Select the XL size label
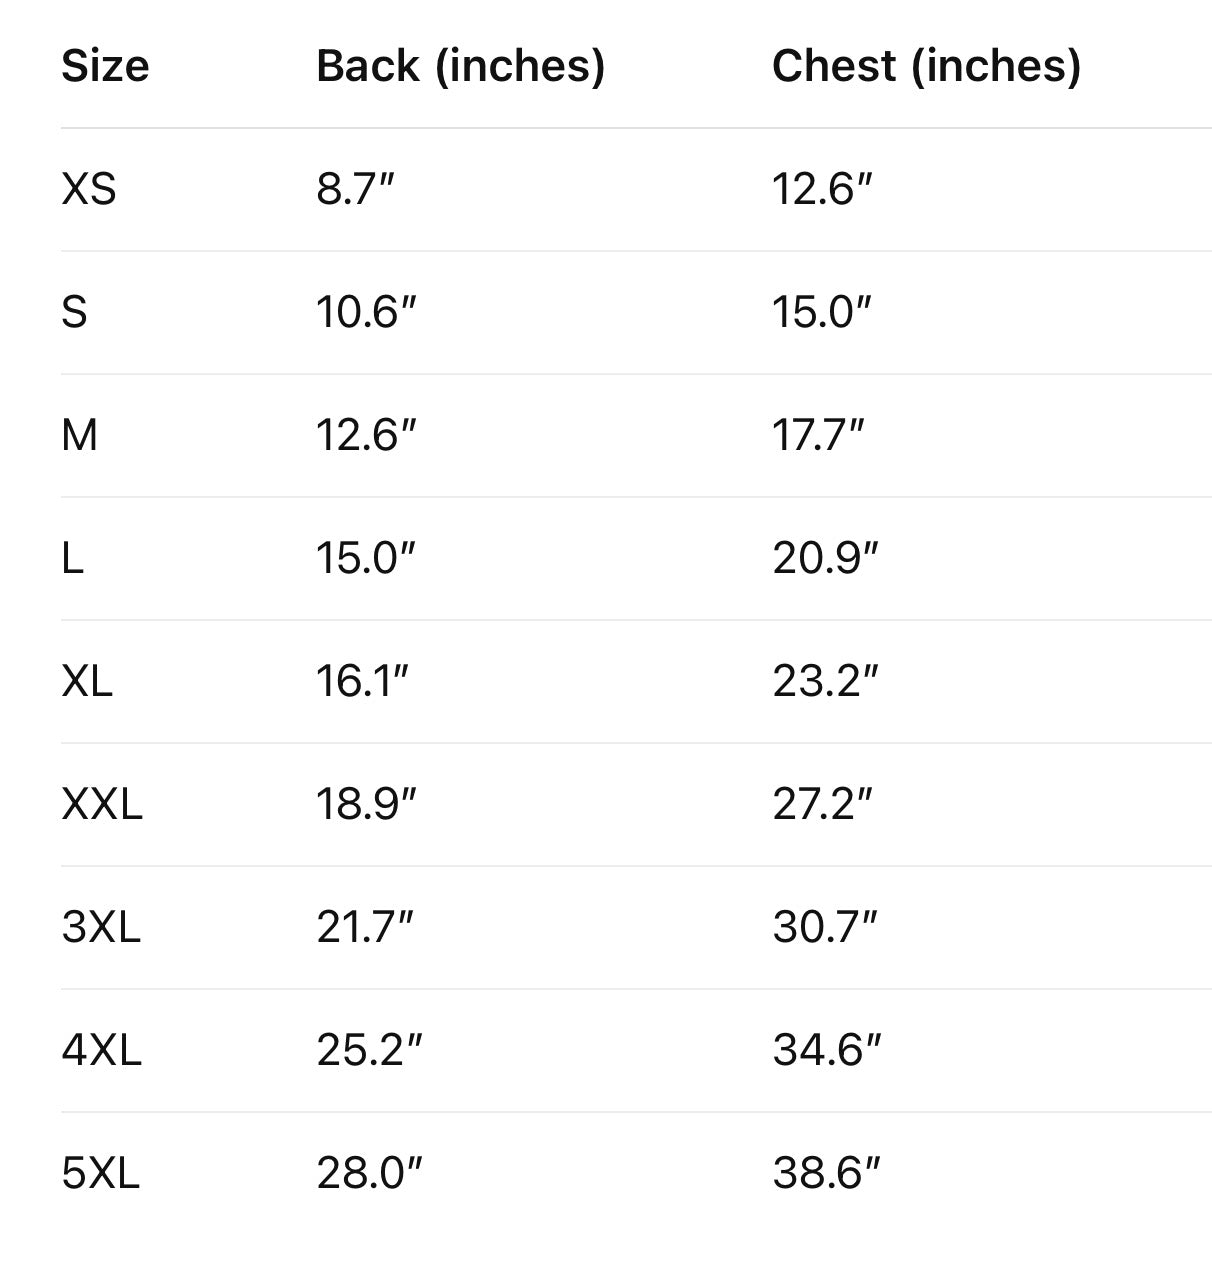 coord(87,681)
